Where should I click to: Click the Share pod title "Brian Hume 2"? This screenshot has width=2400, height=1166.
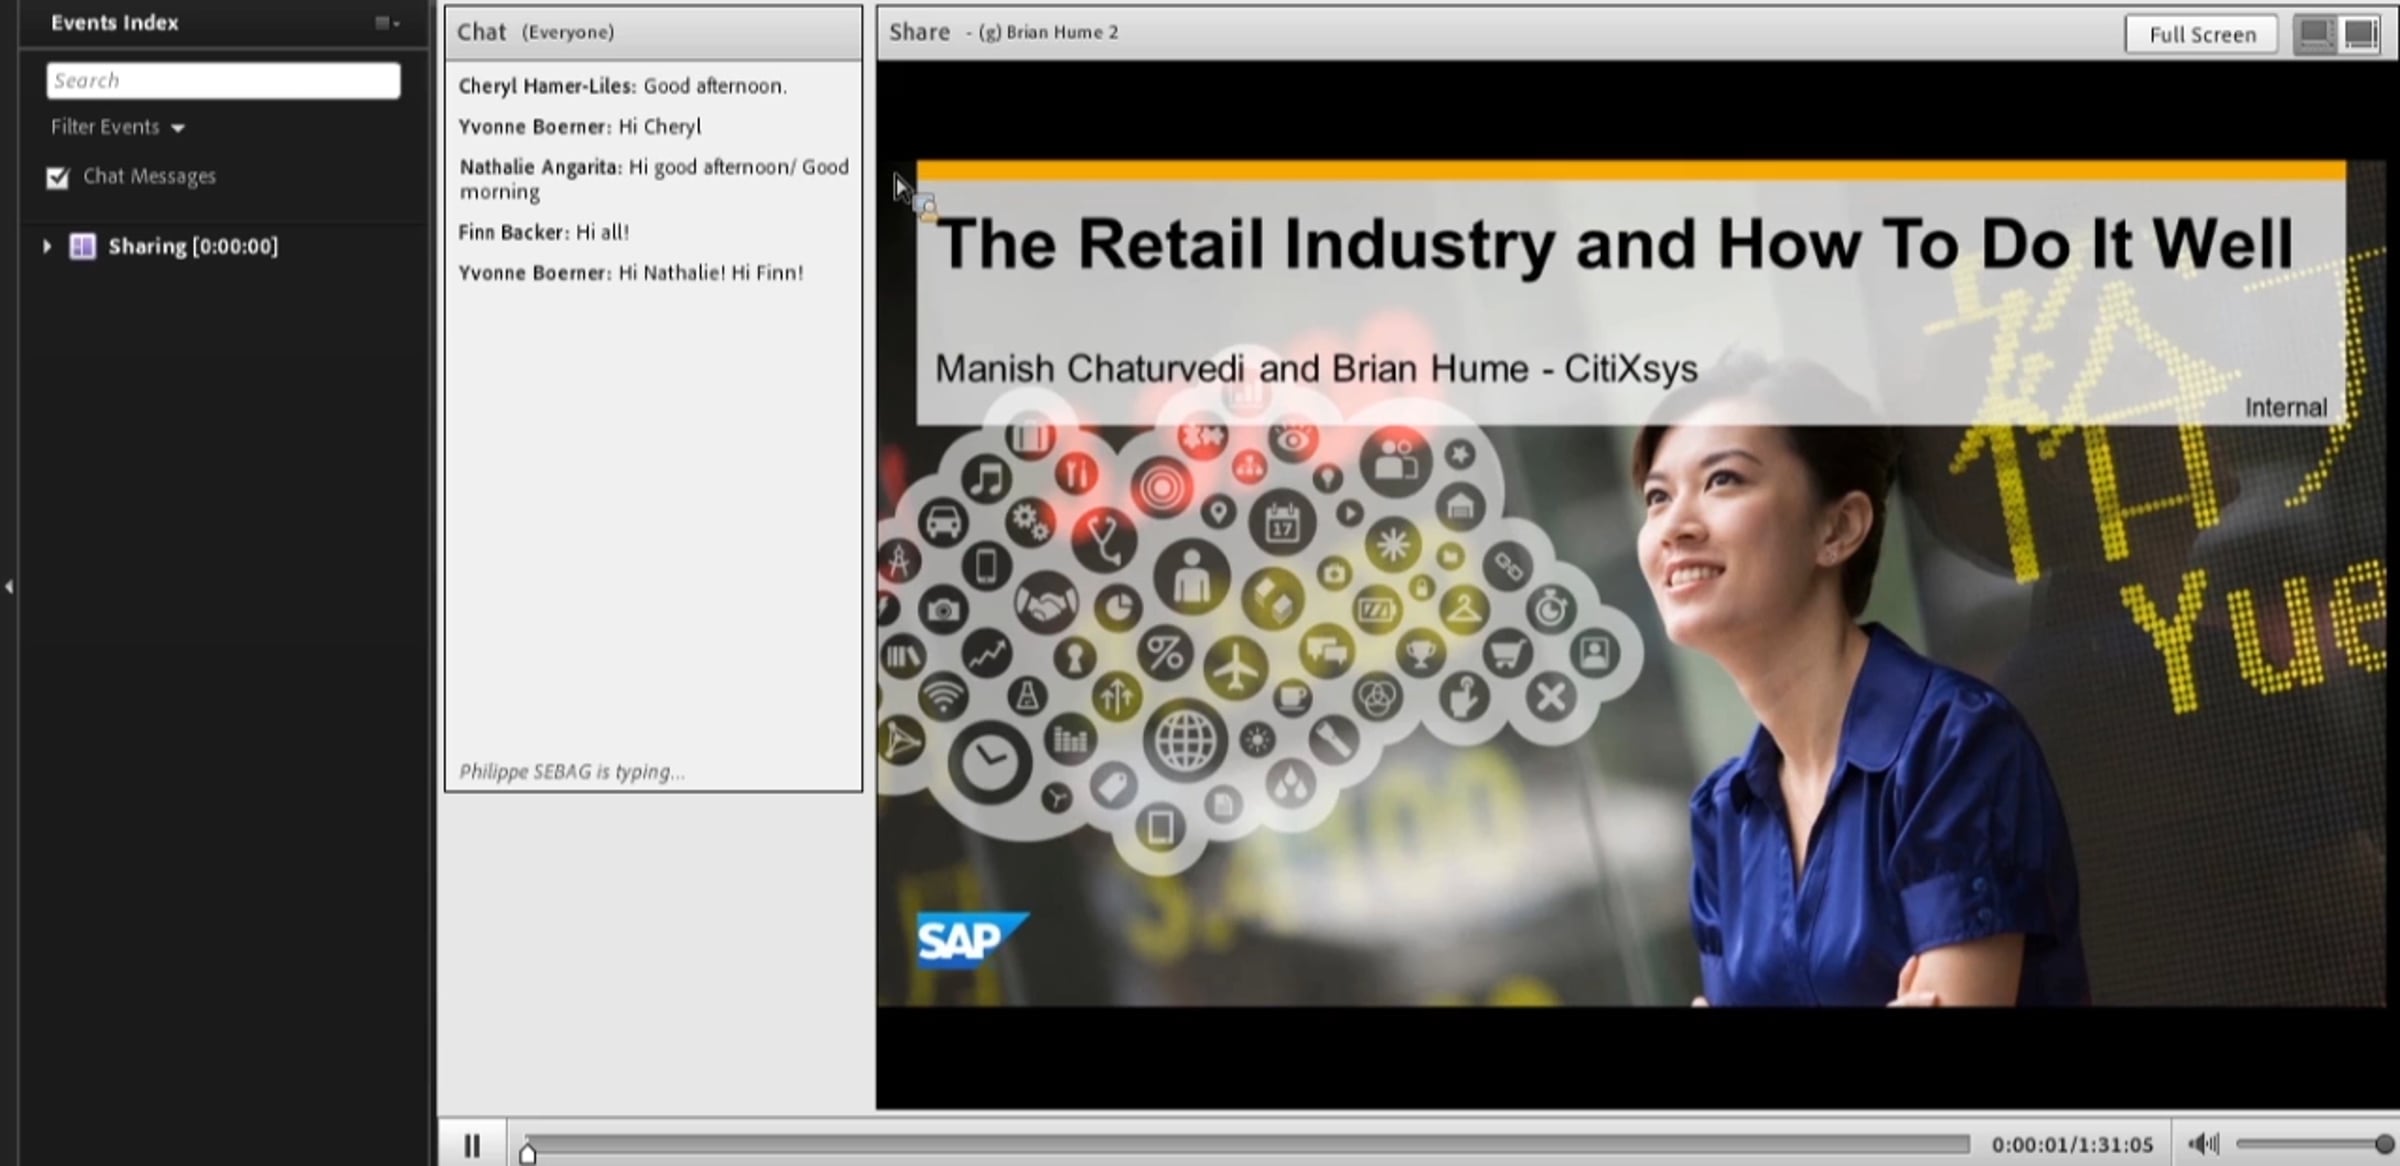1004,32
